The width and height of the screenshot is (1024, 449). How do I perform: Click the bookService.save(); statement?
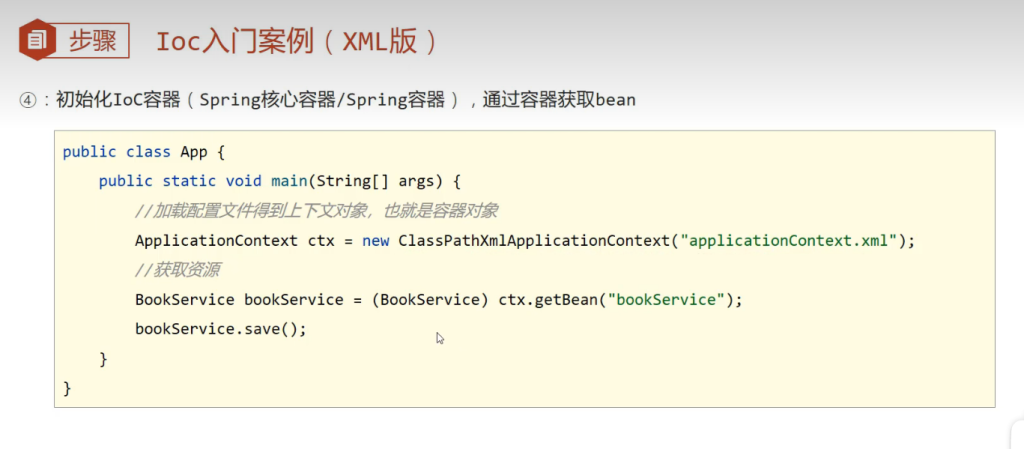tap(221, 329)
